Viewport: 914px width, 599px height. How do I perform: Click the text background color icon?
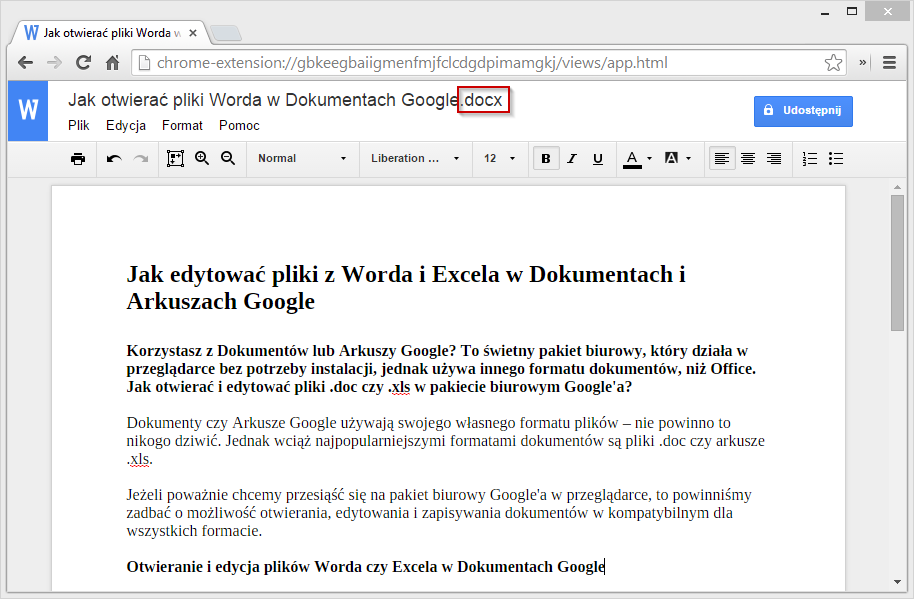(672, 158)
